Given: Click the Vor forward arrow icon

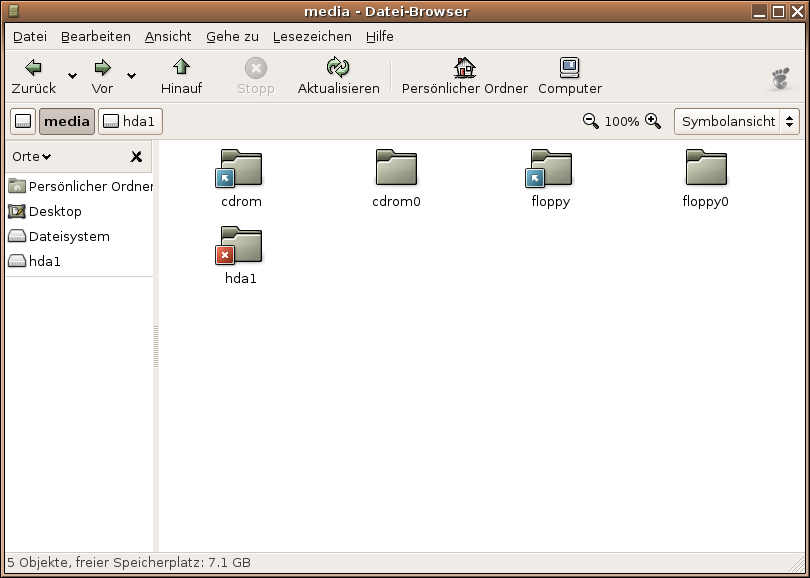Looking at the screenshot, I should 102,68.
